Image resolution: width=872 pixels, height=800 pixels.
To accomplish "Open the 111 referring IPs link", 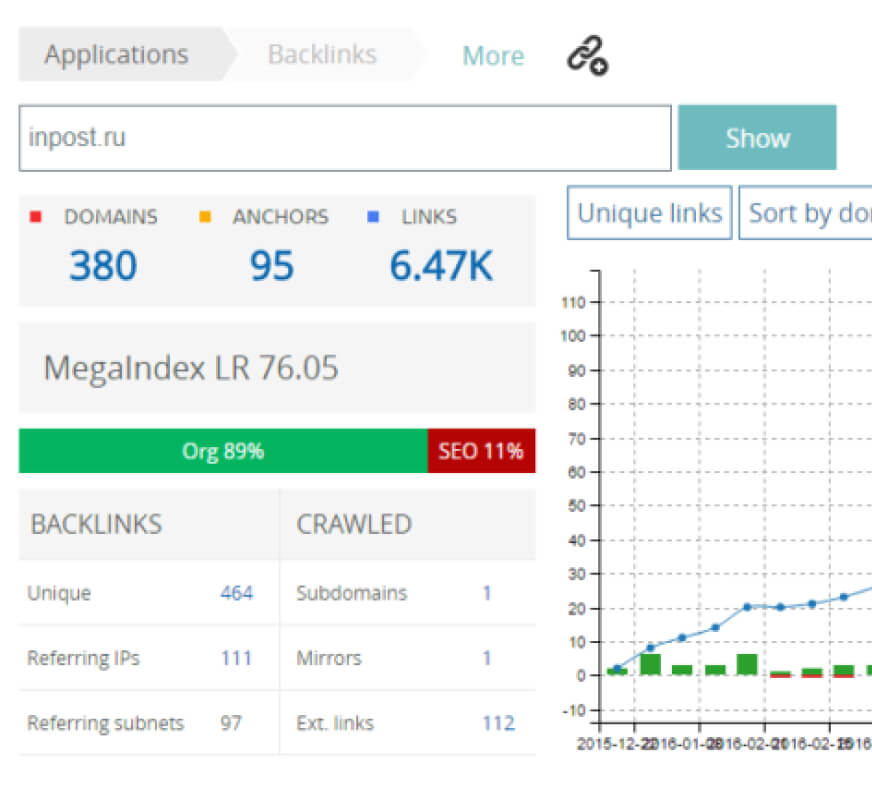I will point(236,658).
